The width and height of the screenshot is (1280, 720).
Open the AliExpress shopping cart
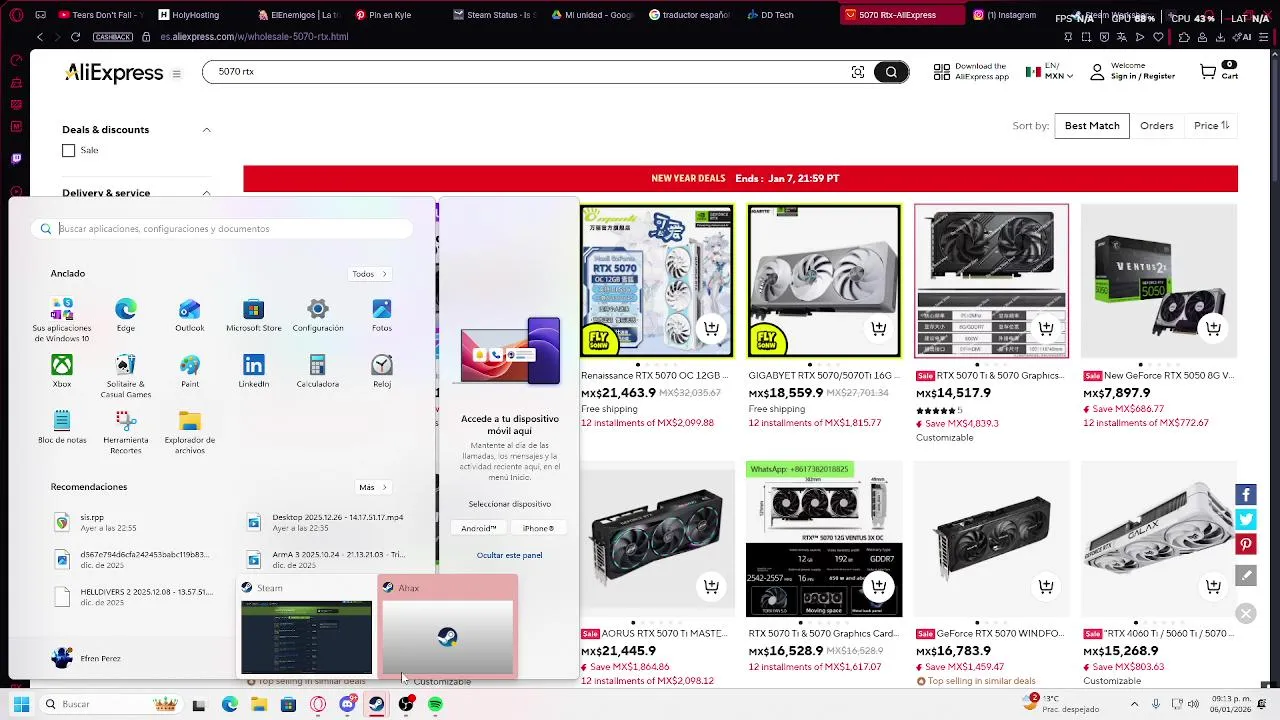pyautogui.click(x=1218, y=71)
